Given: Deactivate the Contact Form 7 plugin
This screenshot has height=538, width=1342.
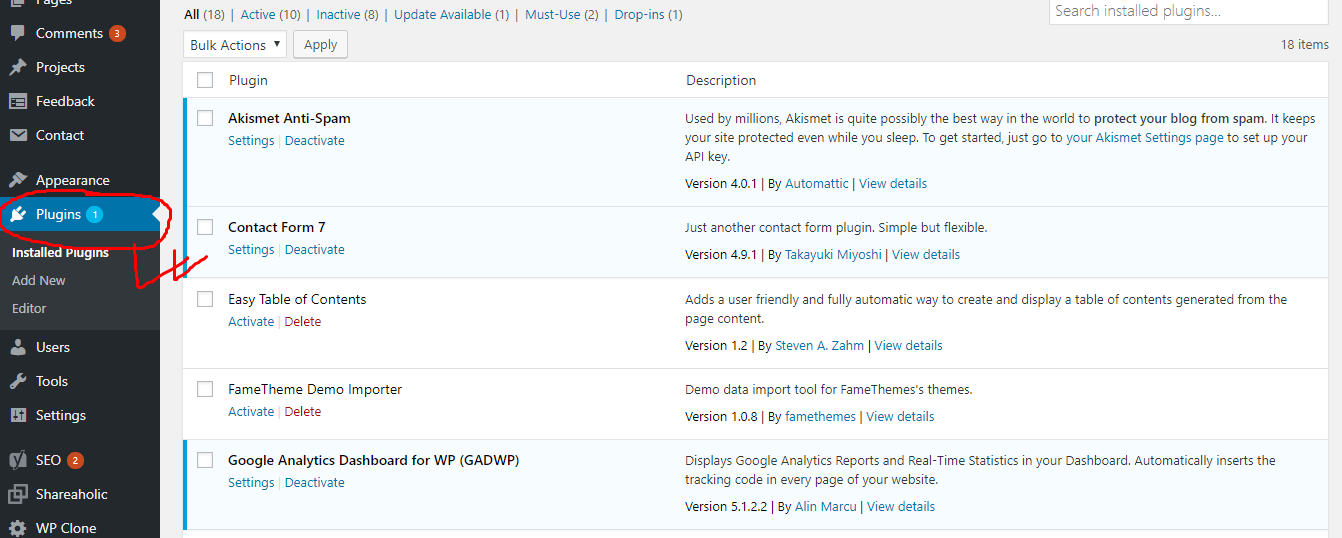Looking at the screenshot, I should coord(315,250).
